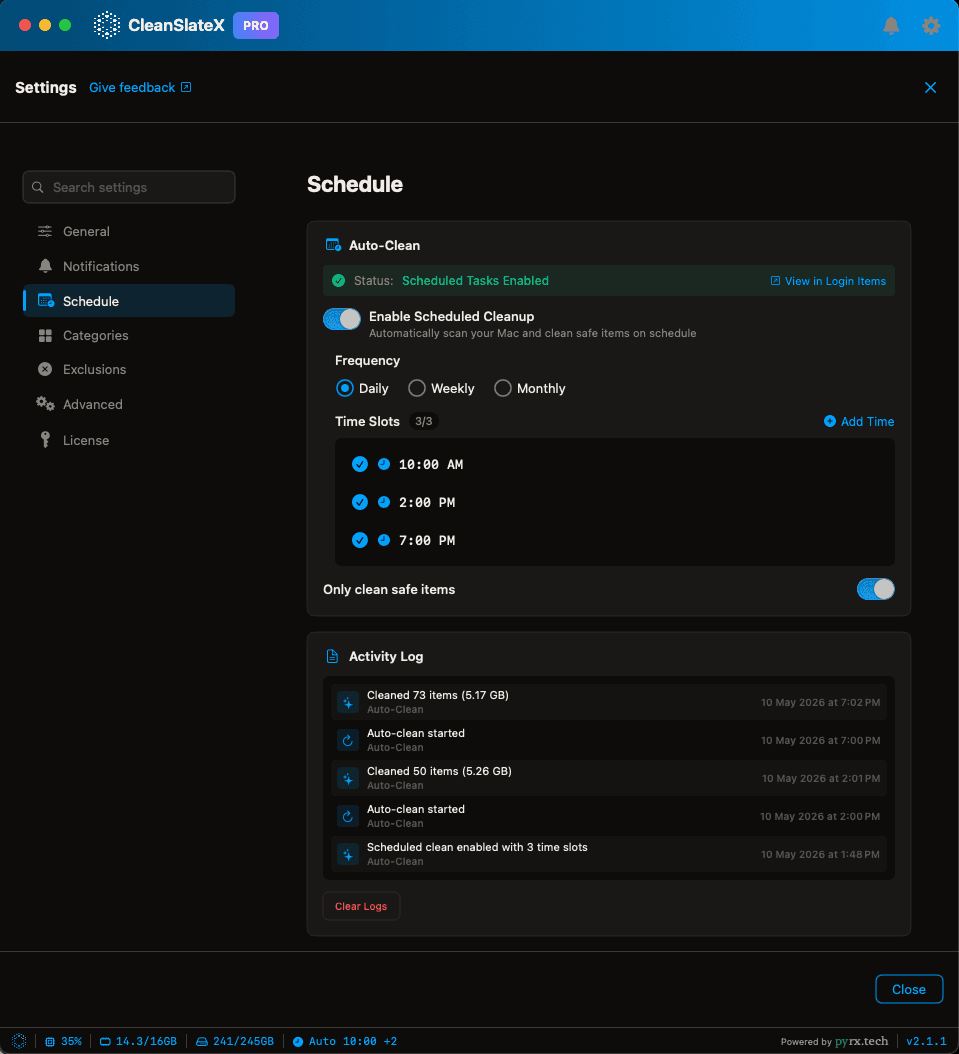Open settings via the header gear icon
This screenshot has height=1054, width=959.
click(x=931, y=26)
